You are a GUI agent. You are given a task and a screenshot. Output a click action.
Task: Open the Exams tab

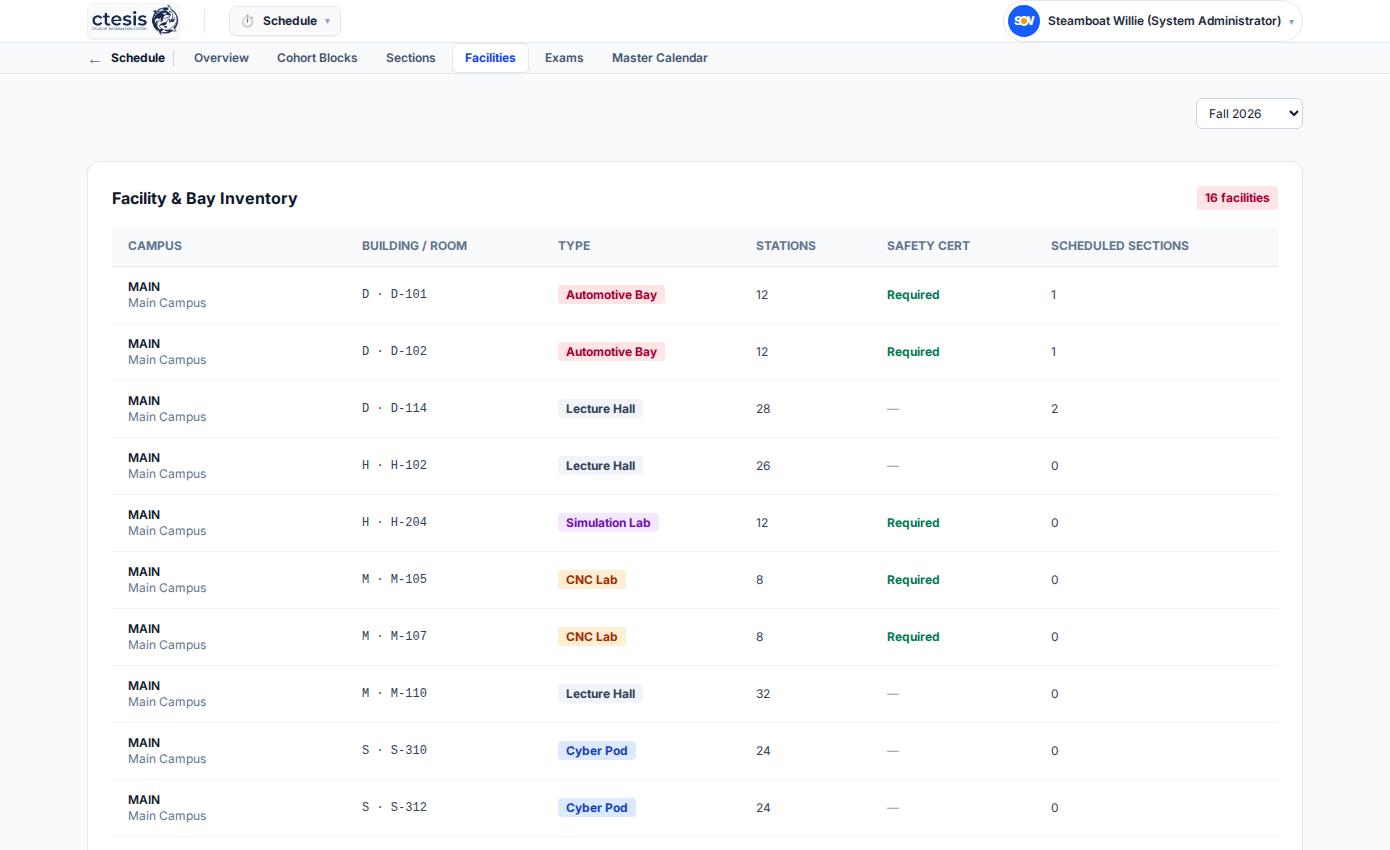(x=564, y=58)
